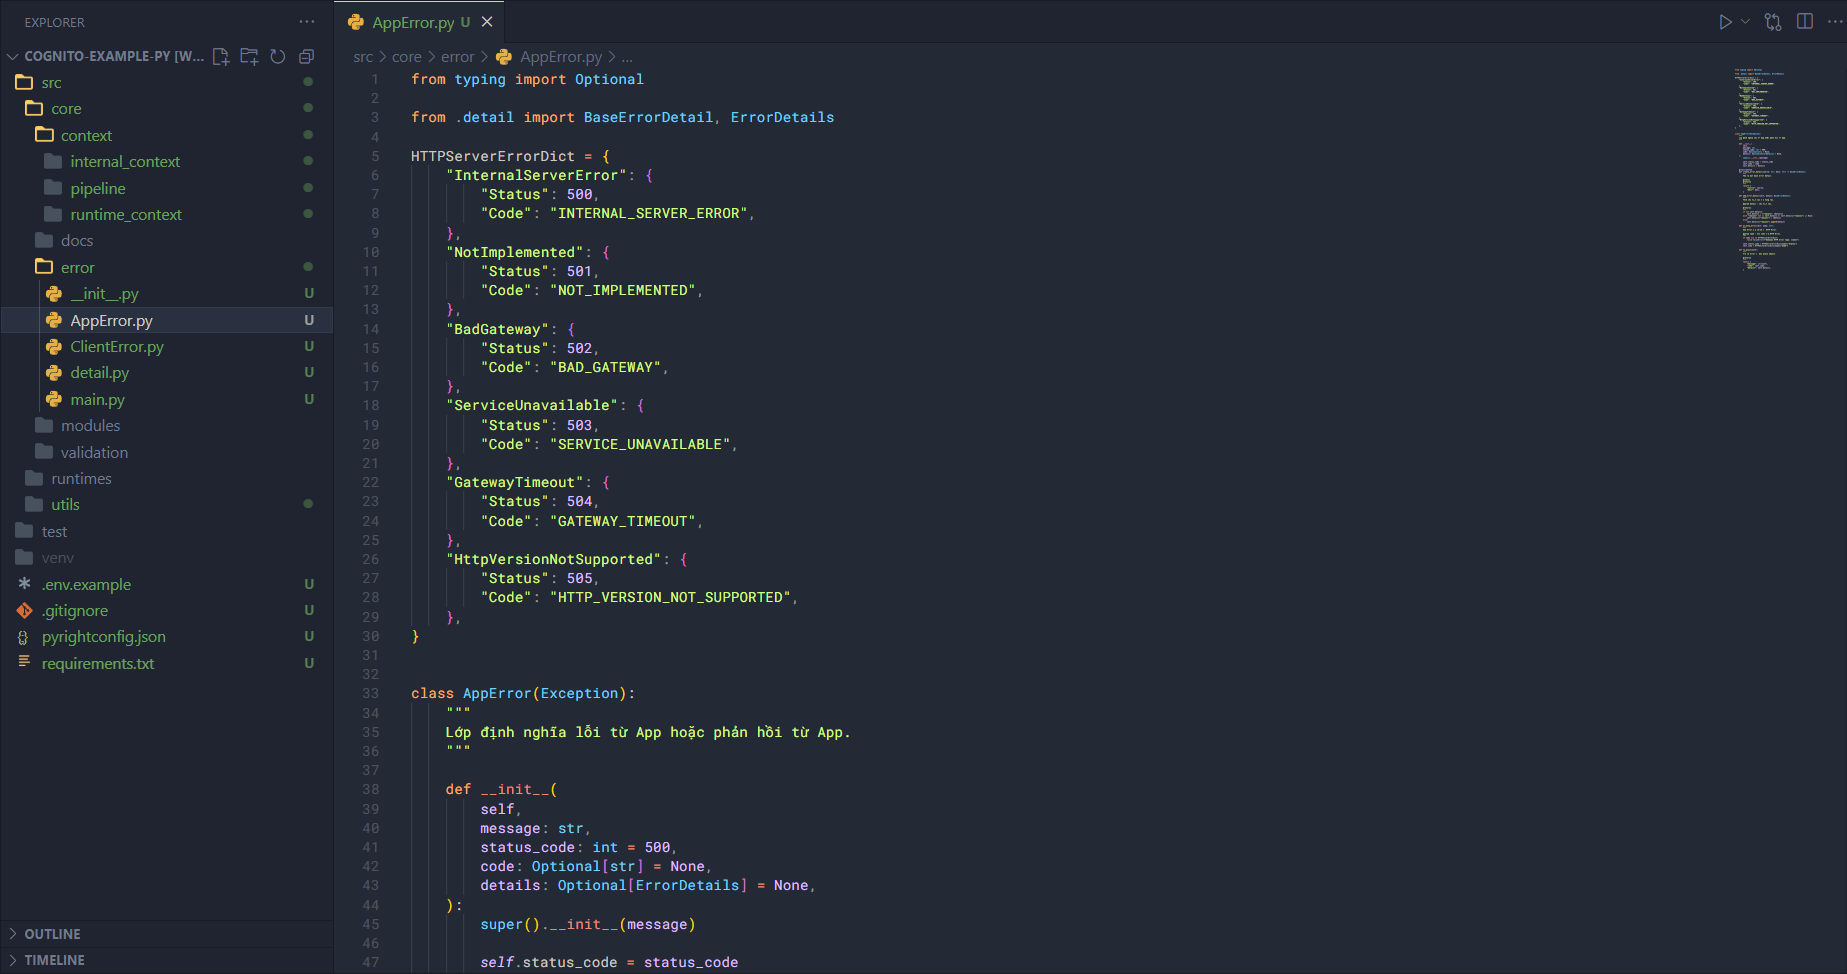The width and height of the screenshot is (1847, 974).
Task: Expand the modules folder
Action: point(90,426)
